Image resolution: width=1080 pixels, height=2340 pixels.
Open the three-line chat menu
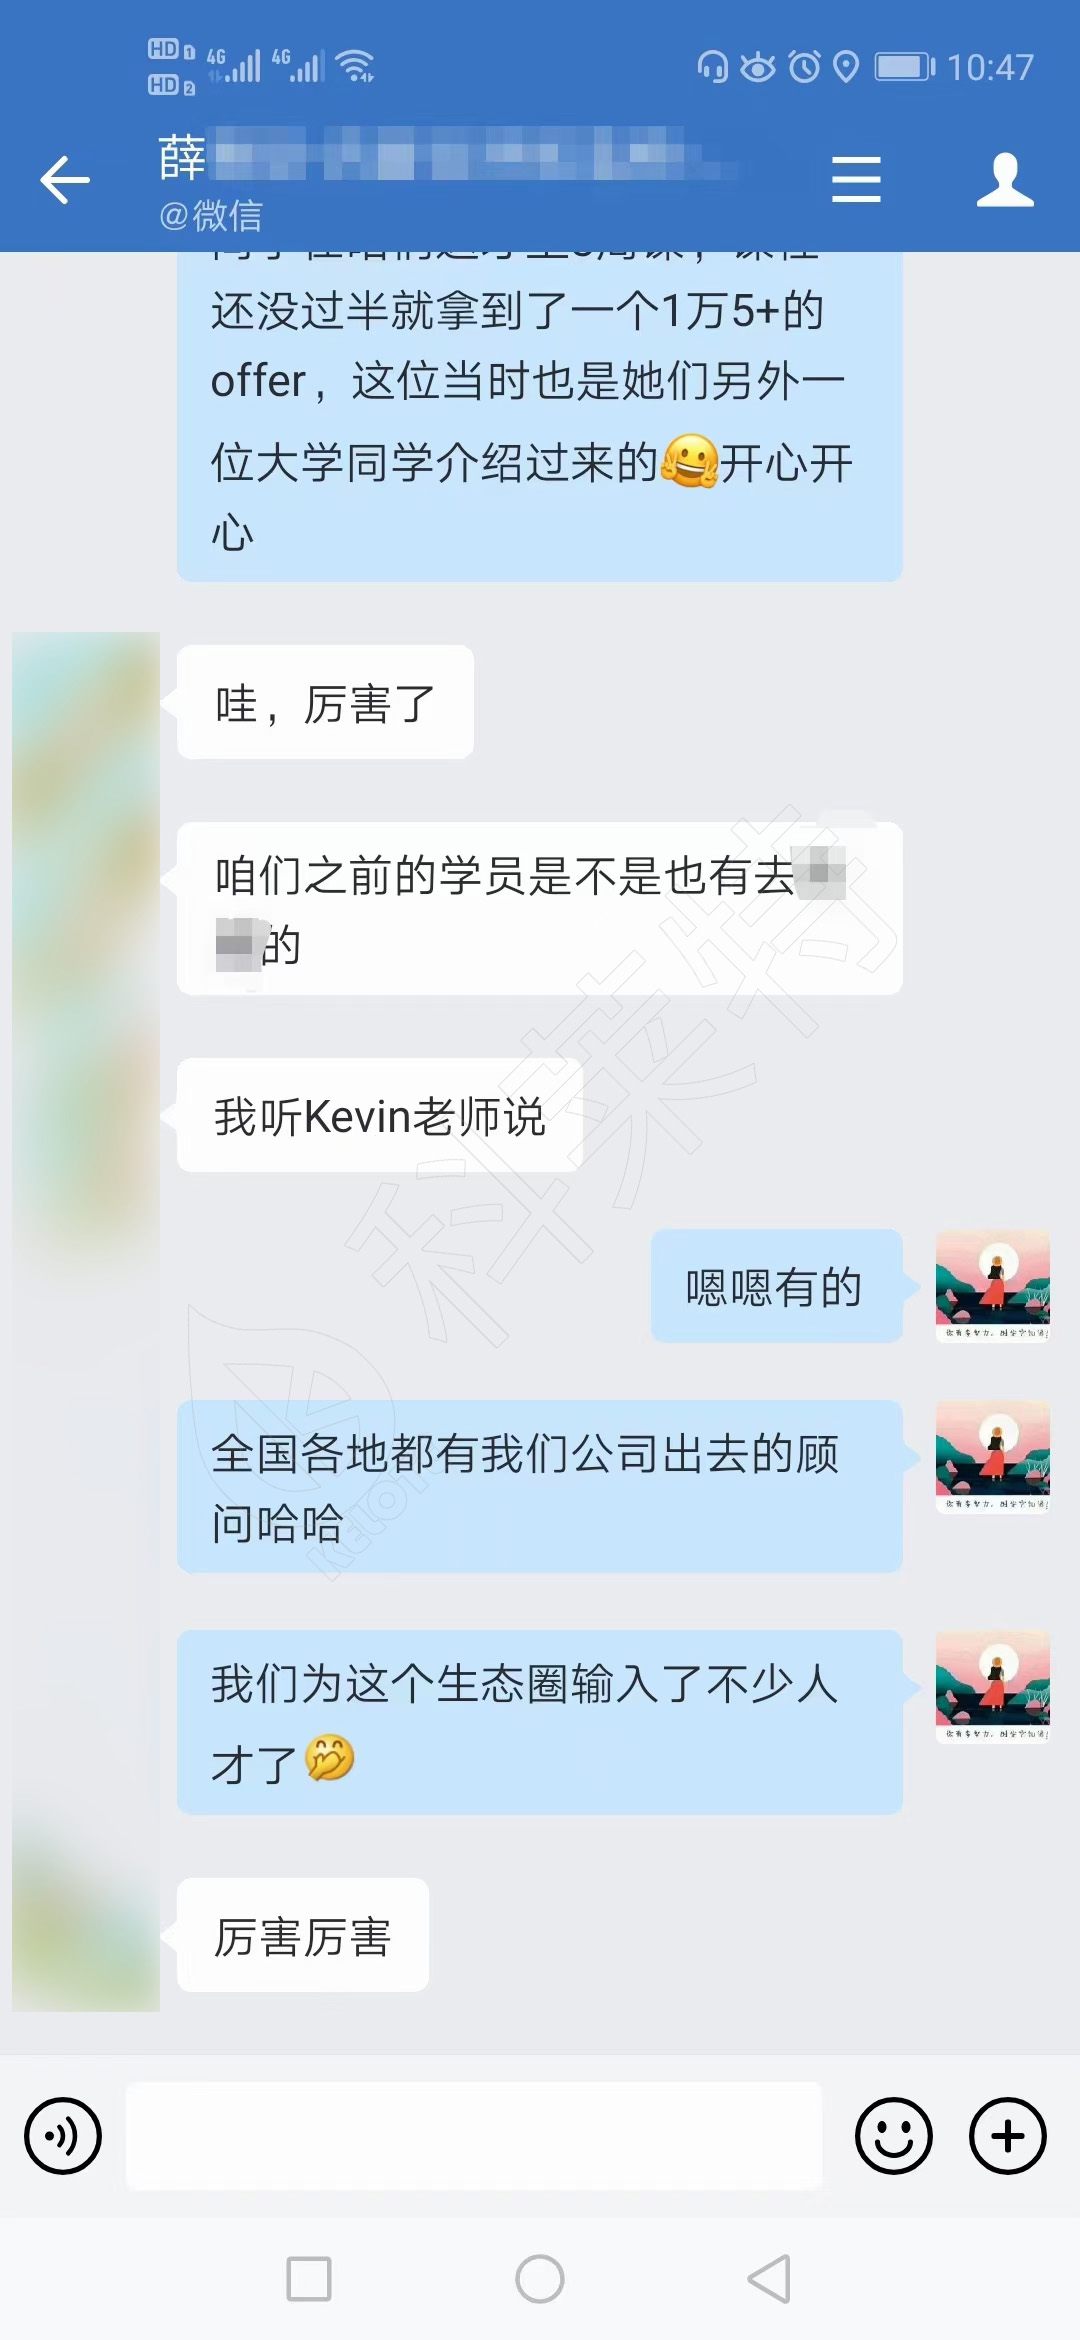coord(856,180)
